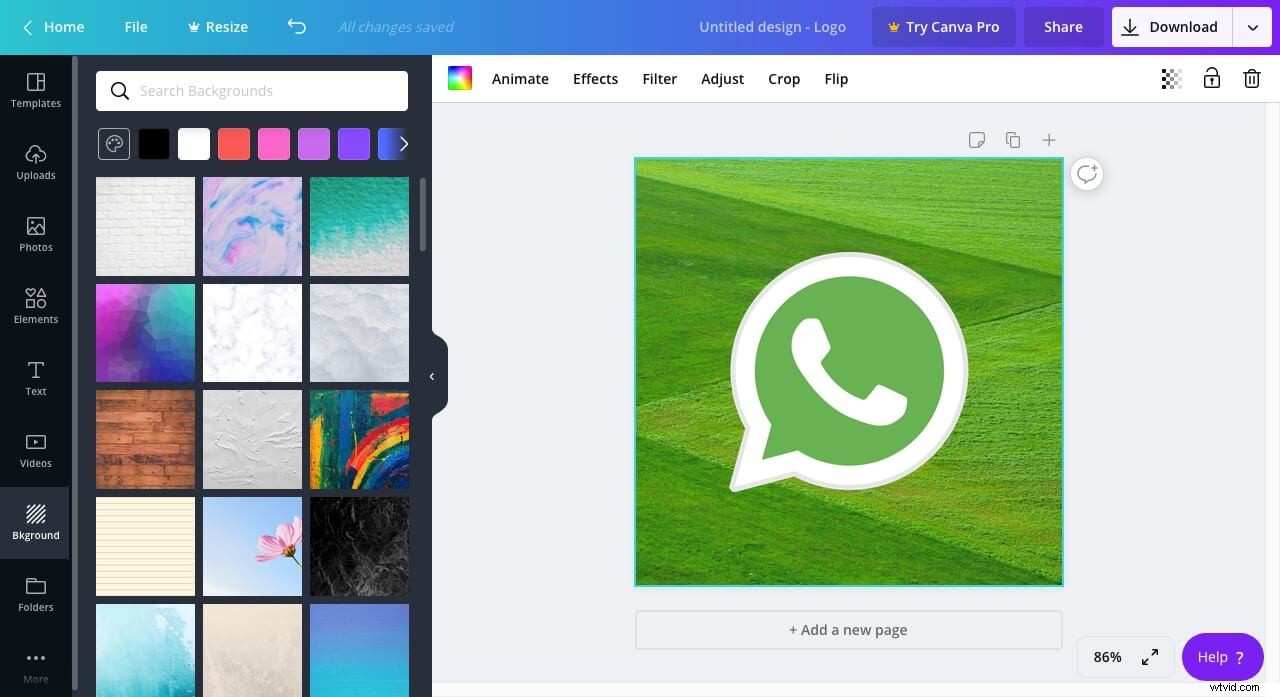The height and width of the screenshot is (697, 1280).
Task: Duplicate the current page
Action: click(1012, 140)
